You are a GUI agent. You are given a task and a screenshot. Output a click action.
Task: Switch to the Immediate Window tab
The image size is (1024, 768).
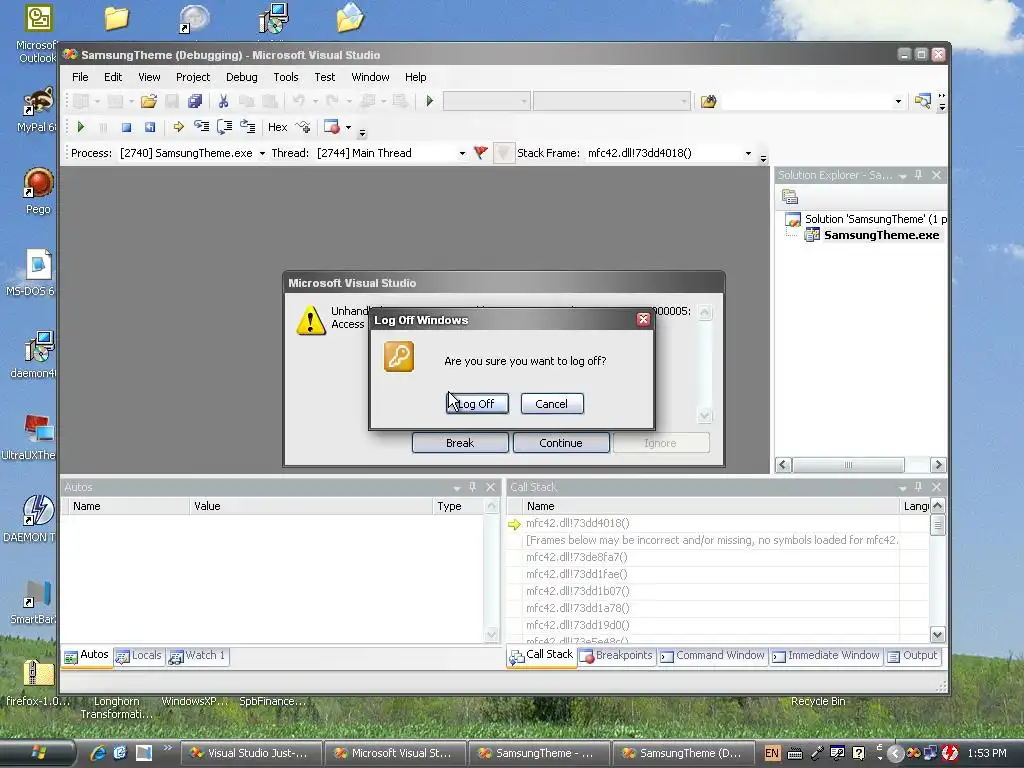826,656
